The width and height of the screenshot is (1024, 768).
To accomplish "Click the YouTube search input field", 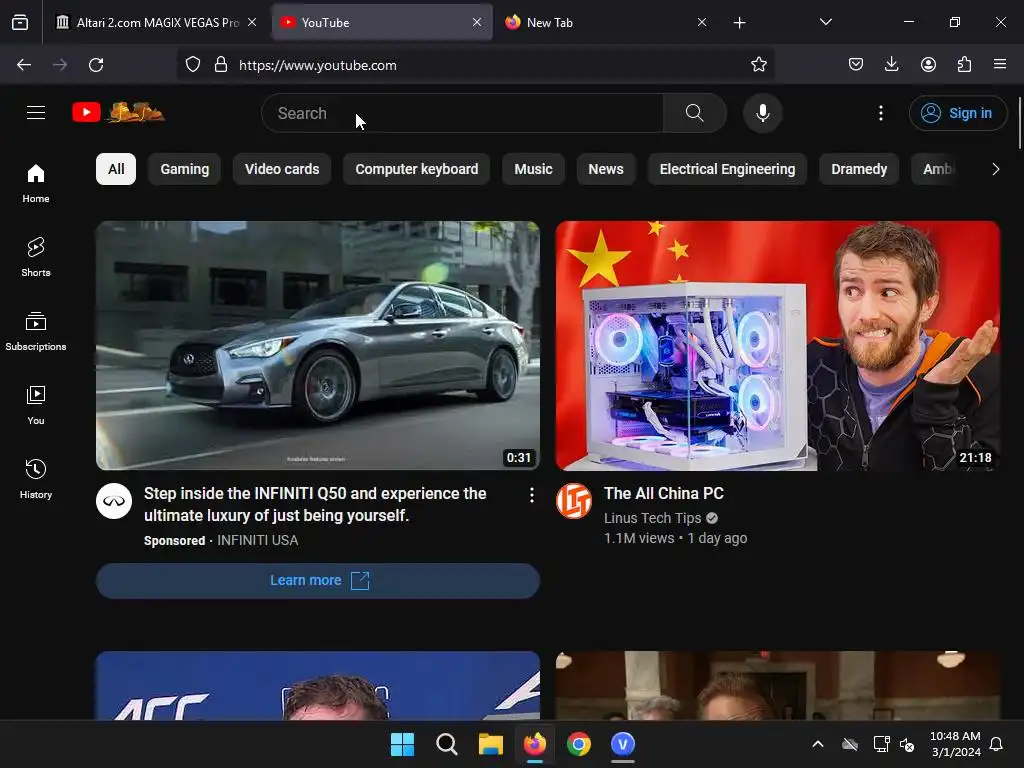I will (x=462, y=113).
